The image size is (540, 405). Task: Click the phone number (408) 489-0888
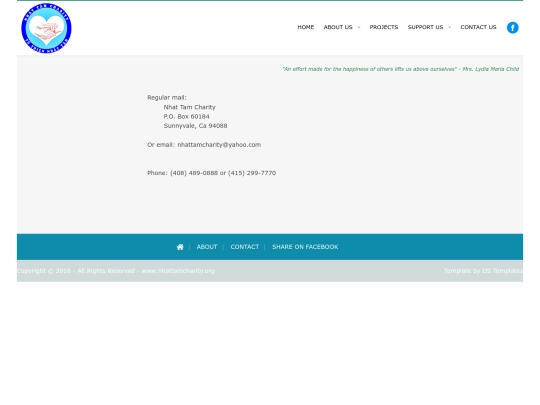[194, 173]
